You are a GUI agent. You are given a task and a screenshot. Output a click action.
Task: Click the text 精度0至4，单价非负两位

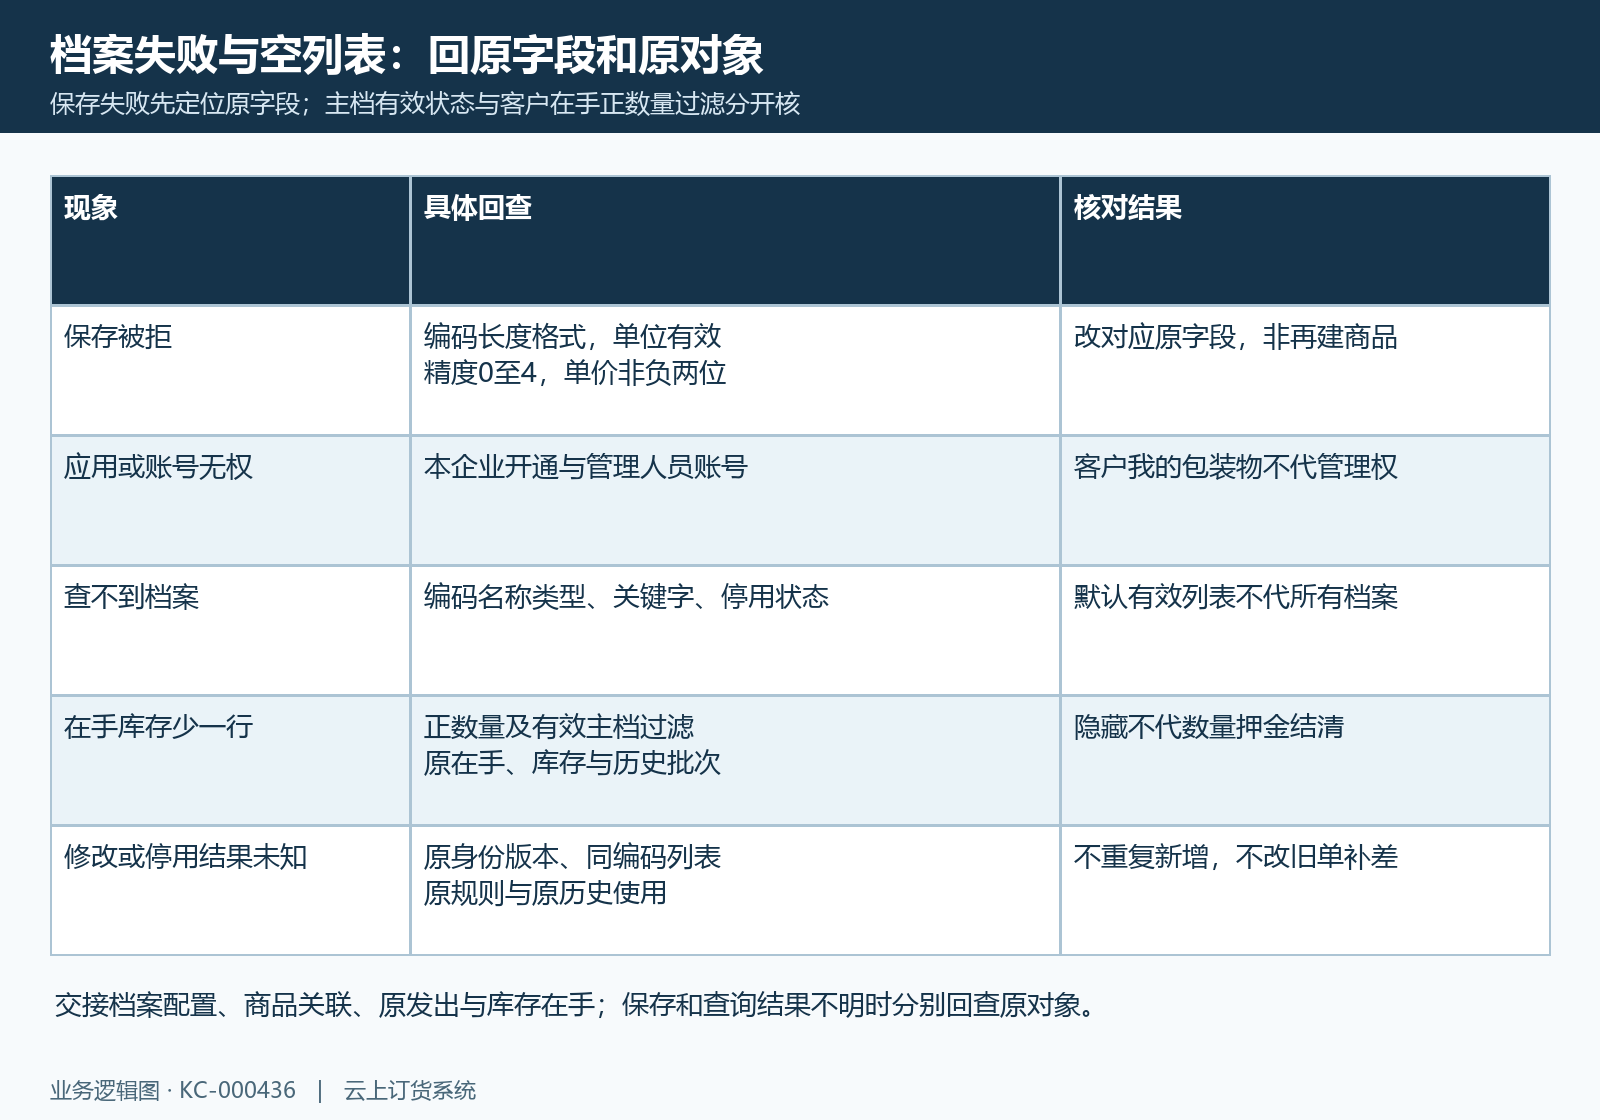(x=575, y=373)
